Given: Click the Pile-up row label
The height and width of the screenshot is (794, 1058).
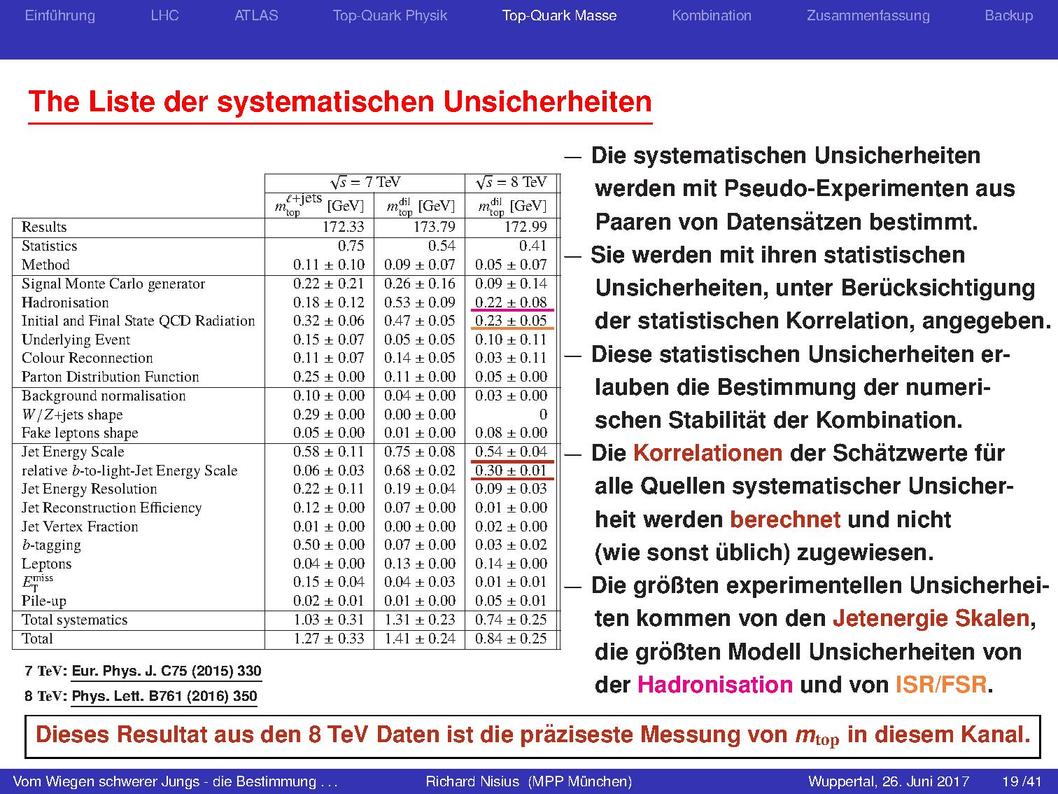Looking at the screenshot, I should coord(44,601).
